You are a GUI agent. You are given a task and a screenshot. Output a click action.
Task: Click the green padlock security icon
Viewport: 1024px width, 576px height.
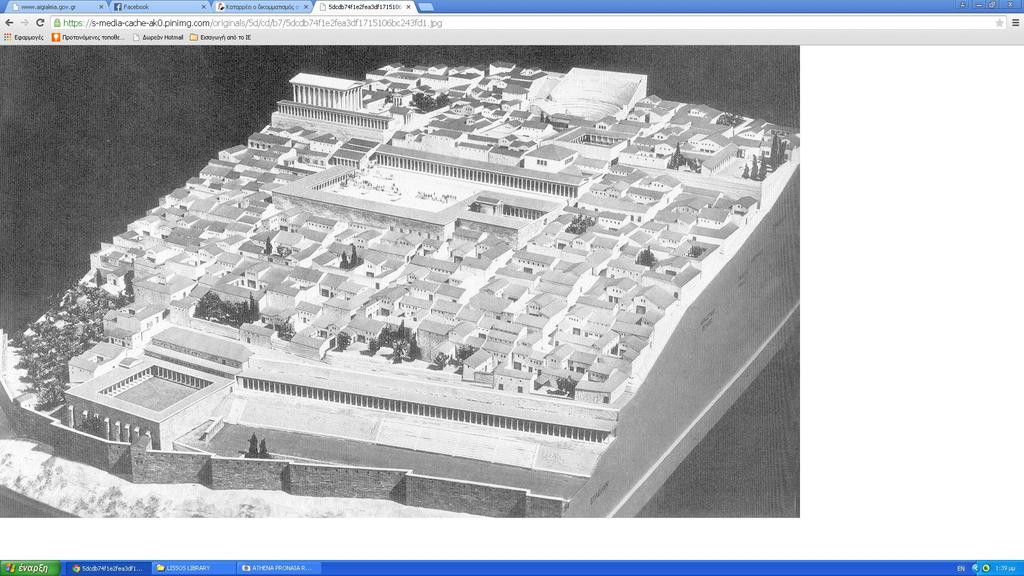pyautogui.click(x=57, y=23)
